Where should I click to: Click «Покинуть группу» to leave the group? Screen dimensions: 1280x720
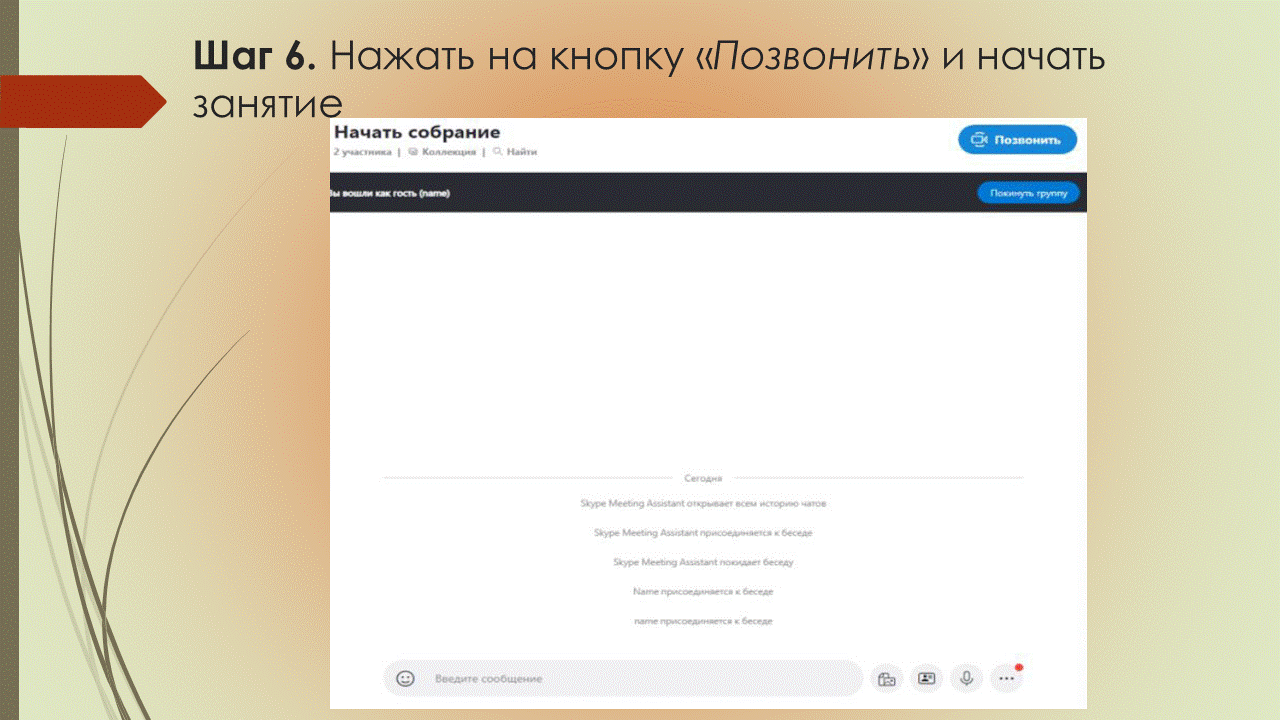click(1028, 193)
